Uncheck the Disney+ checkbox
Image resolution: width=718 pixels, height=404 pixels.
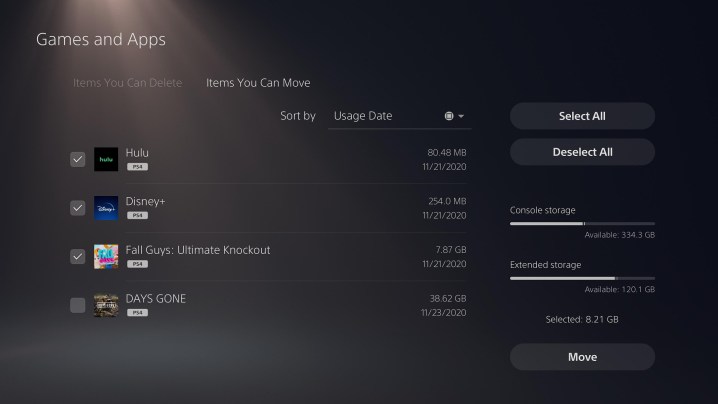(x=78, y=208)
